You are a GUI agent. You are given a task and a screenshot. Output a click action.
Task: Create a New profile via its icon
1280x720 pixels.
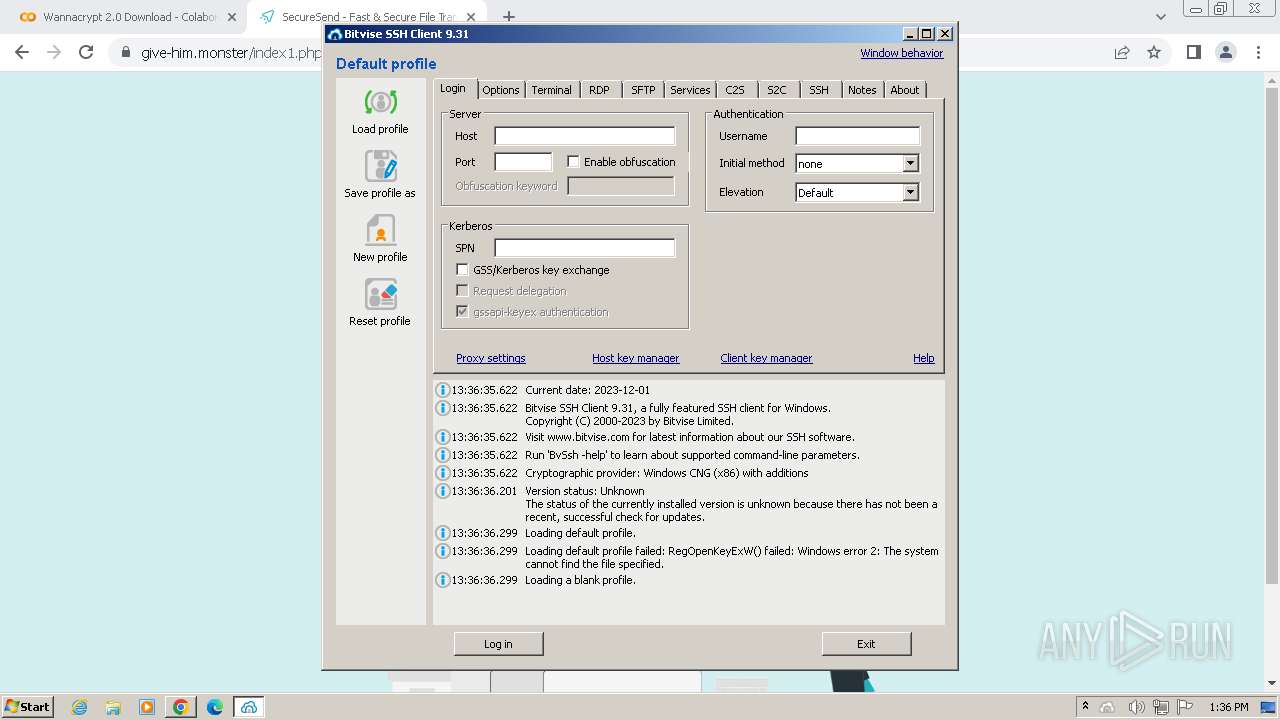point(380,230)
